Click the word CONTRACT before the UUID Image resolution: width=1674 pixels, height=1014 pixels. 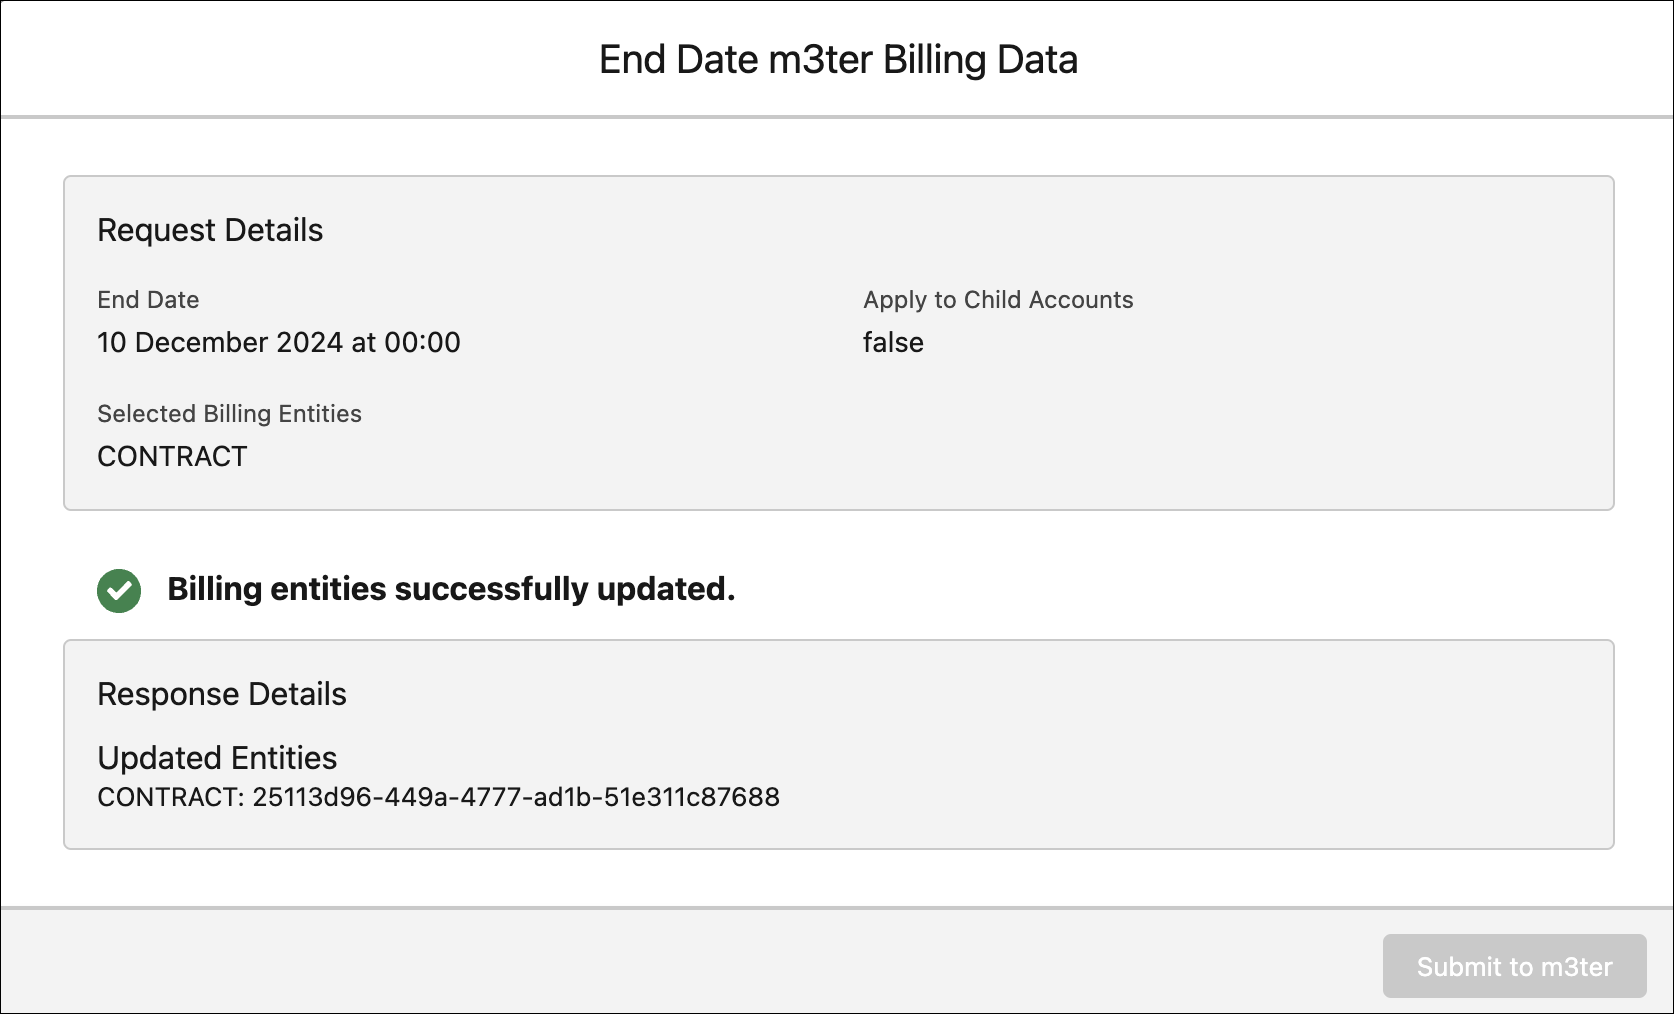[166, 797]
